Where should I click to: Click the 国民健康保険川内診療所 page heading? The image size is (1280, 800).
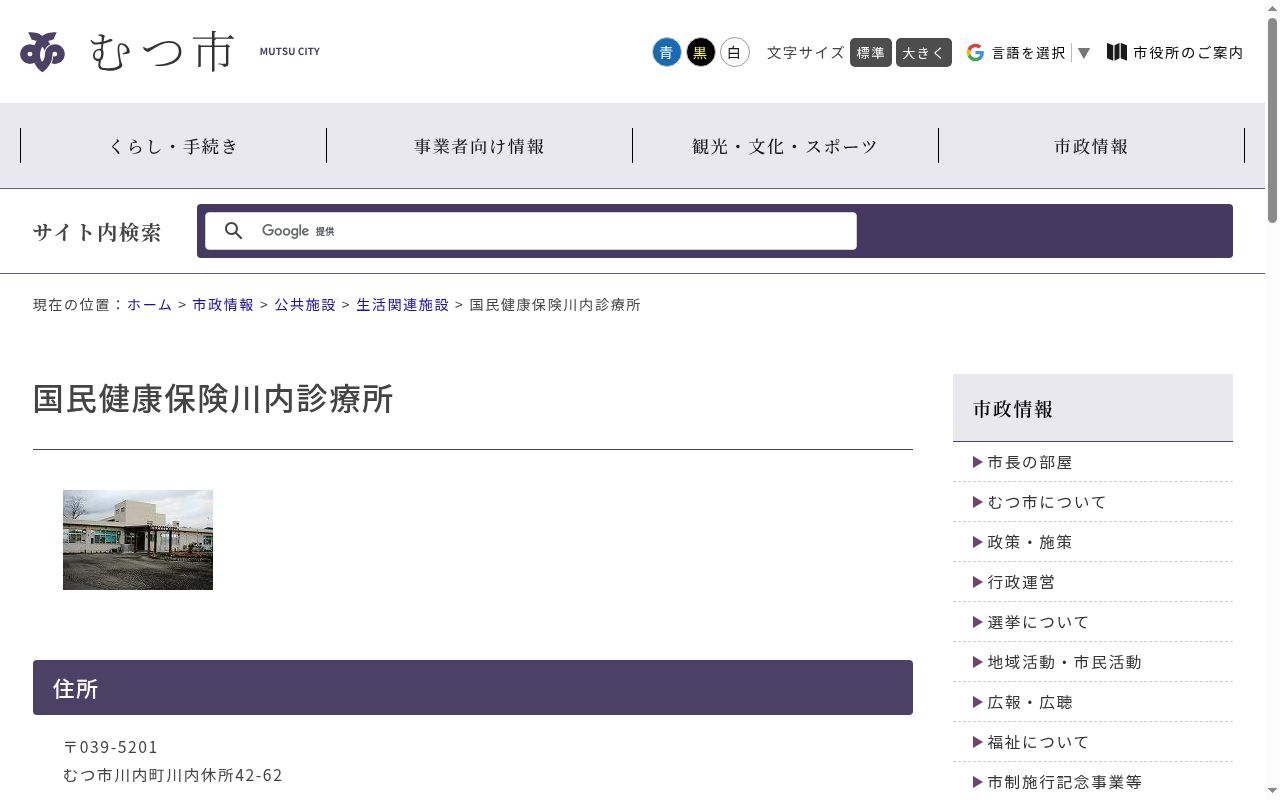tap(213, 398)
